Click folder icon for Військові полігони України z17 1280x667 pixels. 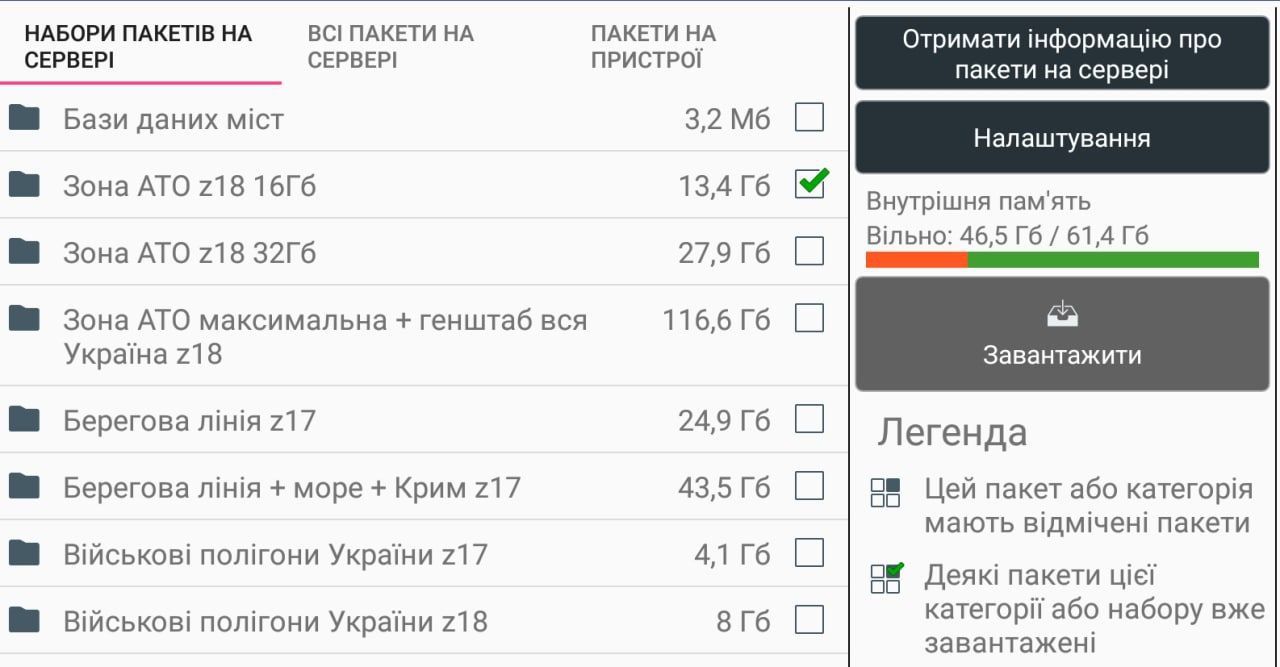[x=24, y=553]
